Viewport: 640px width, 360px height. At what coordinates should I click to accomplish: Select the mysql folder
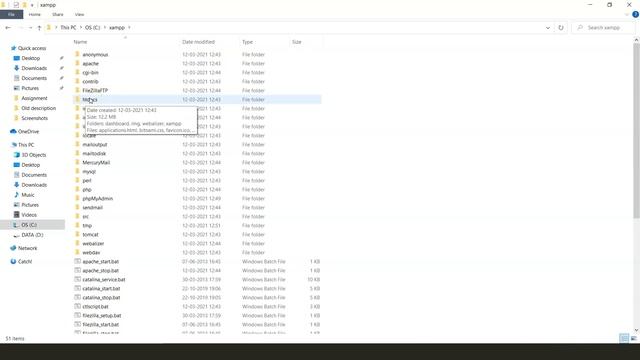89,171
